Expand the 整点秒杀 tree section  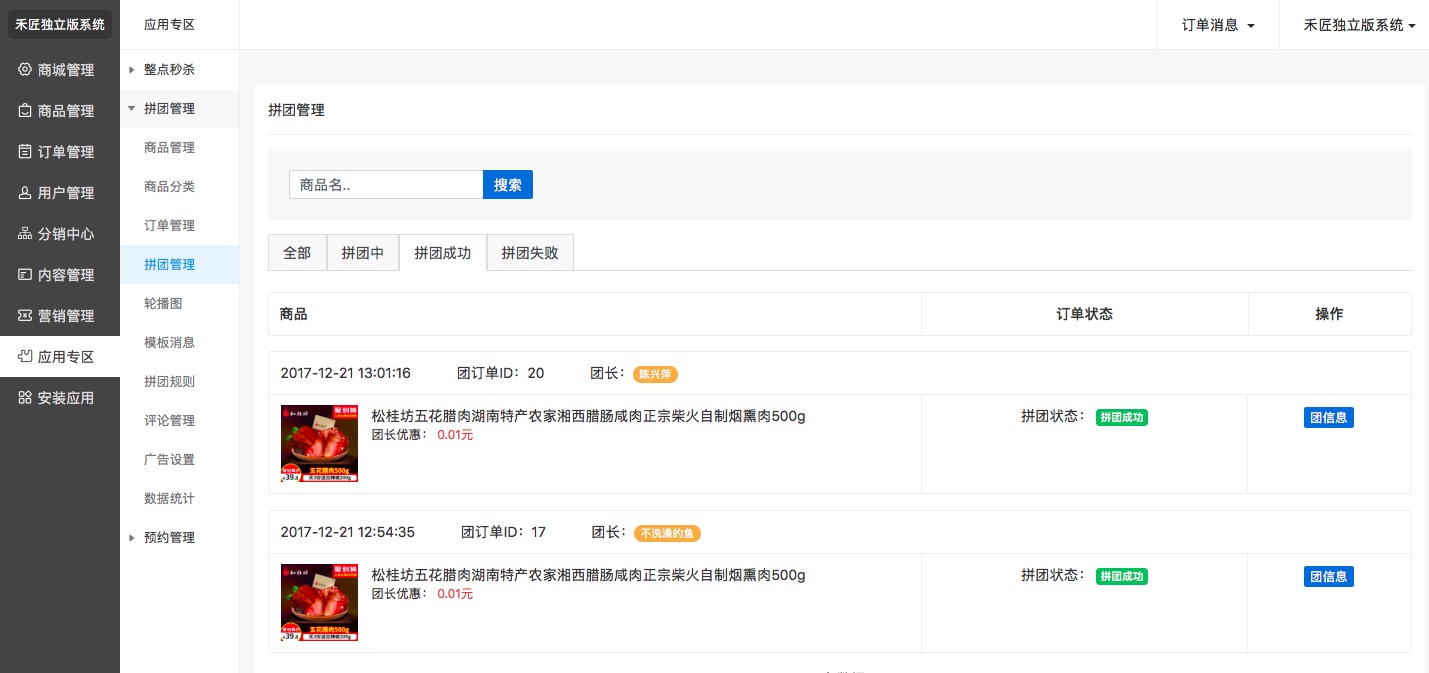point(131,70)
